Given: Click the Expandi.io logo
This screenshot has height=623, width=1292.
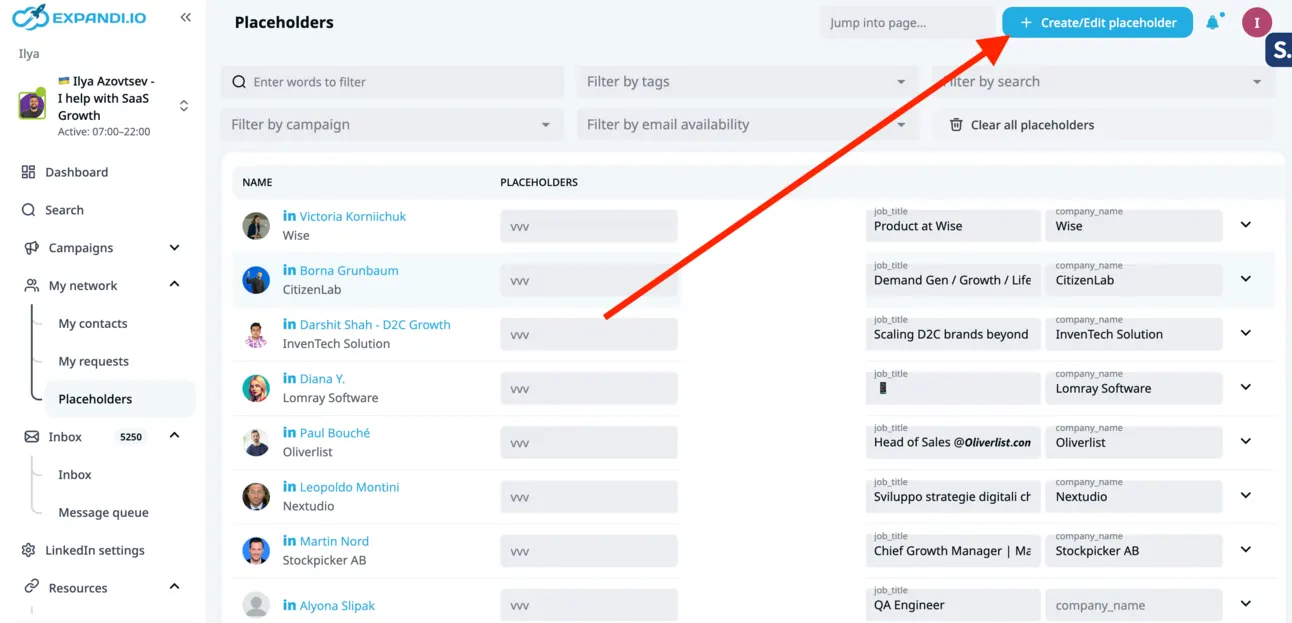Looking at the screenshot, I should point(80,17).
